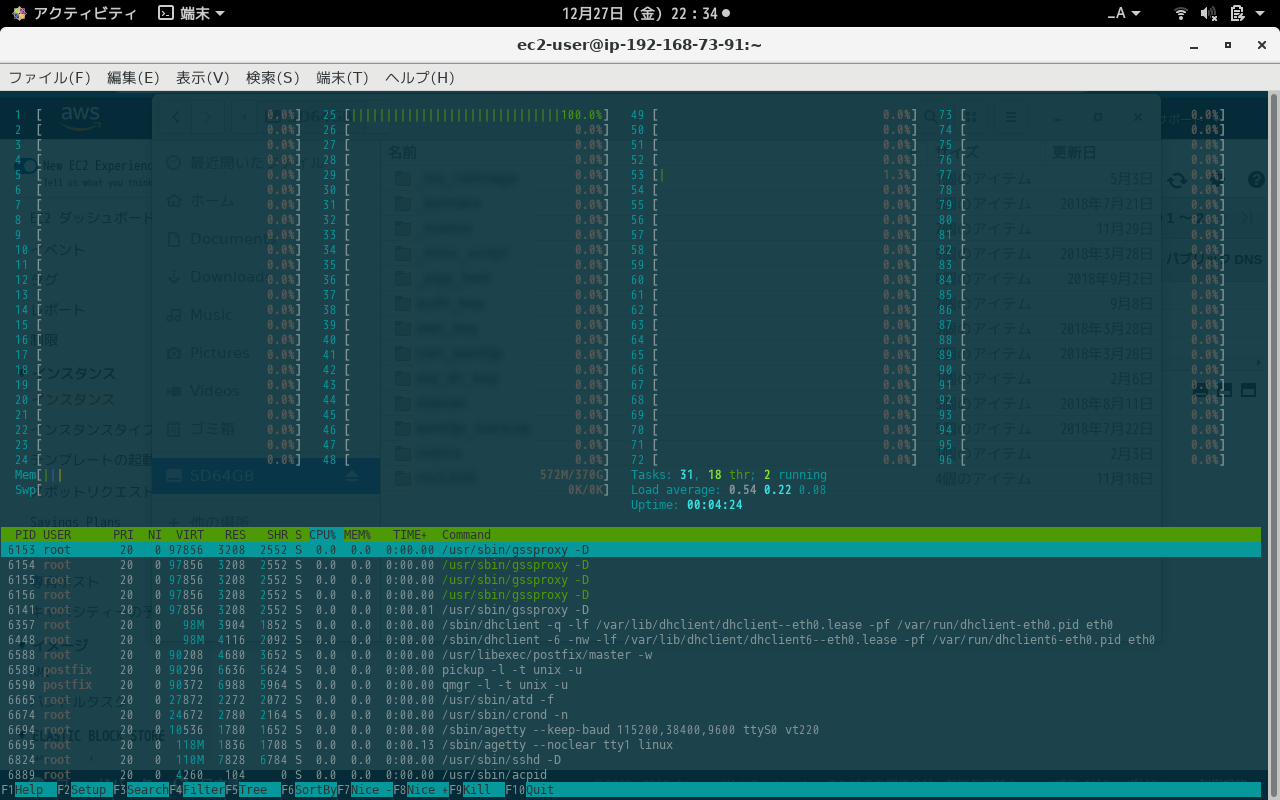Click the Load average readout
Viewport: 1280px width, 800px height.
pyautogui.click(x=728, y=490)
